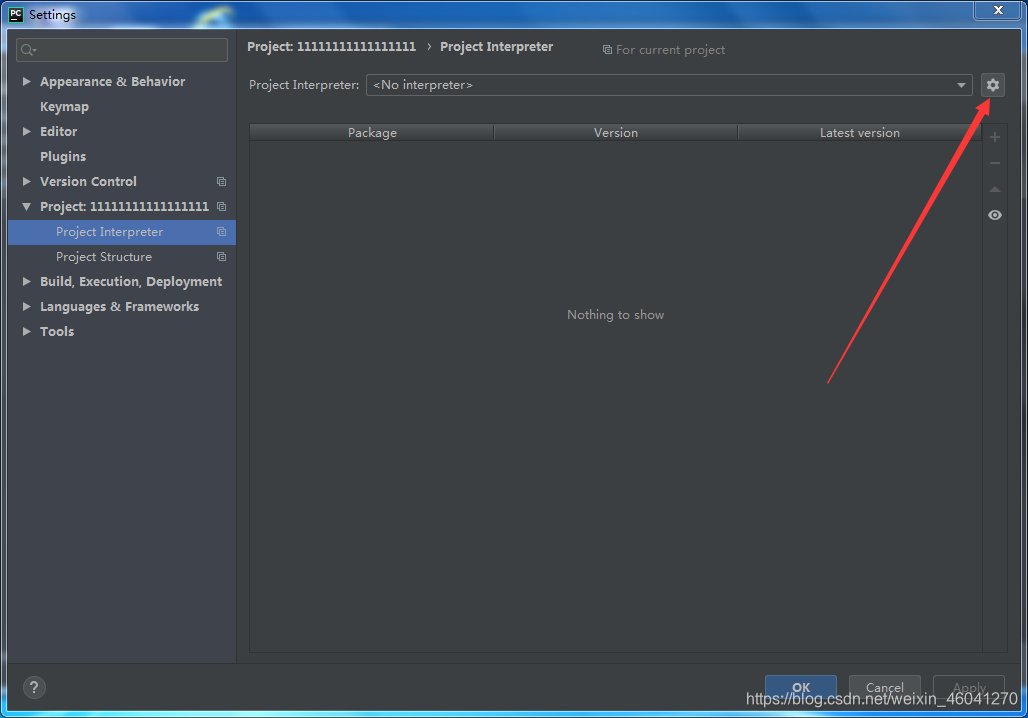Viewport: 1028px width, 718px height.
Task: Close the Settings dialog window
Action: [x=997, y=10]
